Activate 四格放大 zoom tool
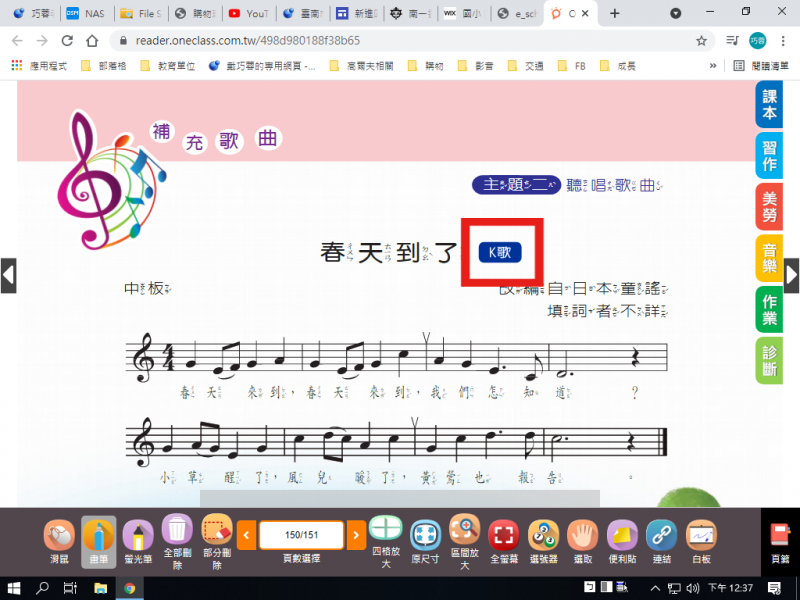 click(386, 538)
